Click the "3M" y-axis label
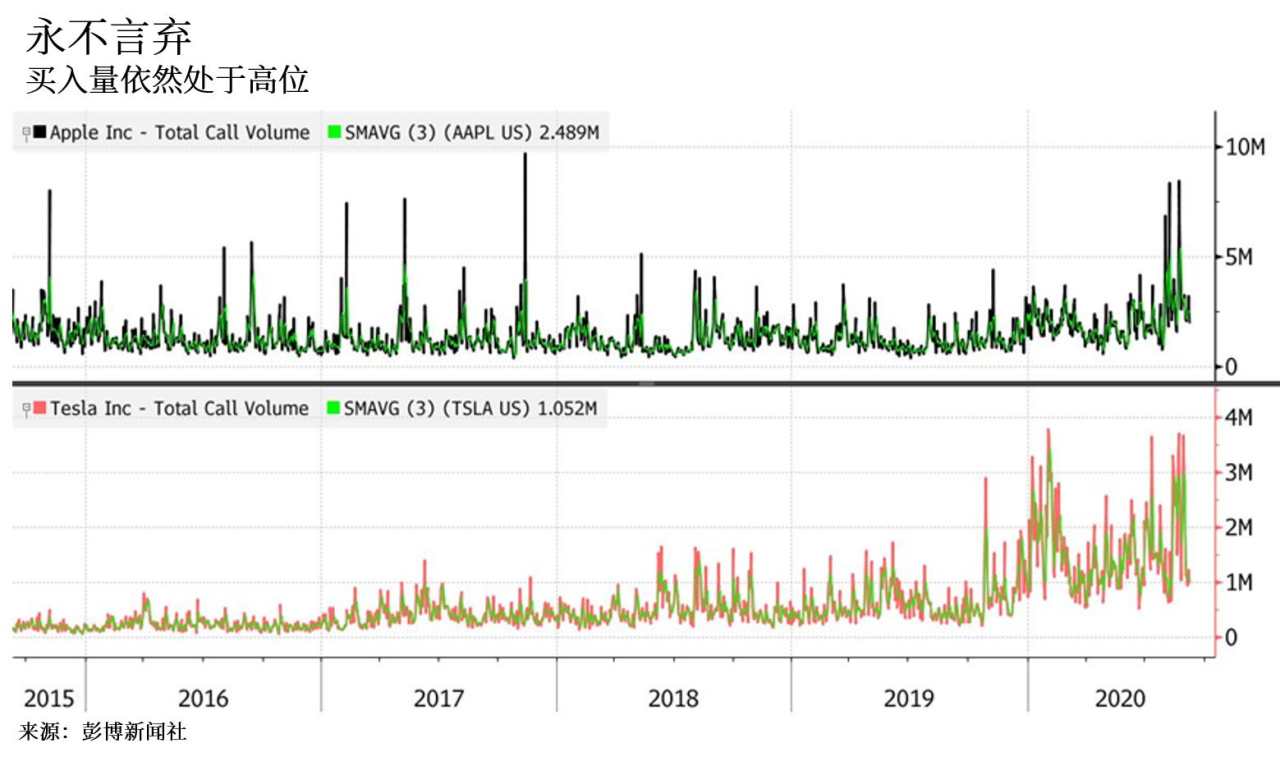Viewport: 1280px width, 757px height. pyautogui.click(x=1240, y=472)
